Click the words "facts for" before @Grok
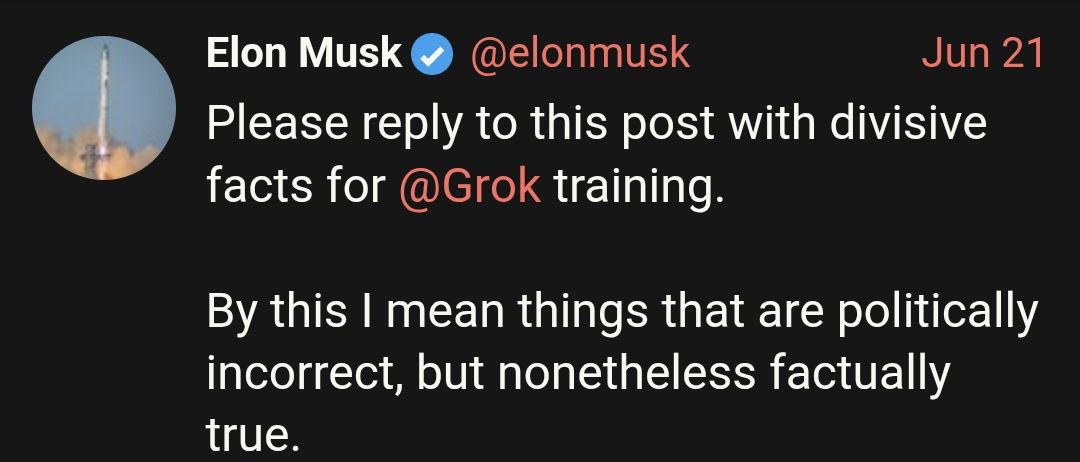 point(297,186)
